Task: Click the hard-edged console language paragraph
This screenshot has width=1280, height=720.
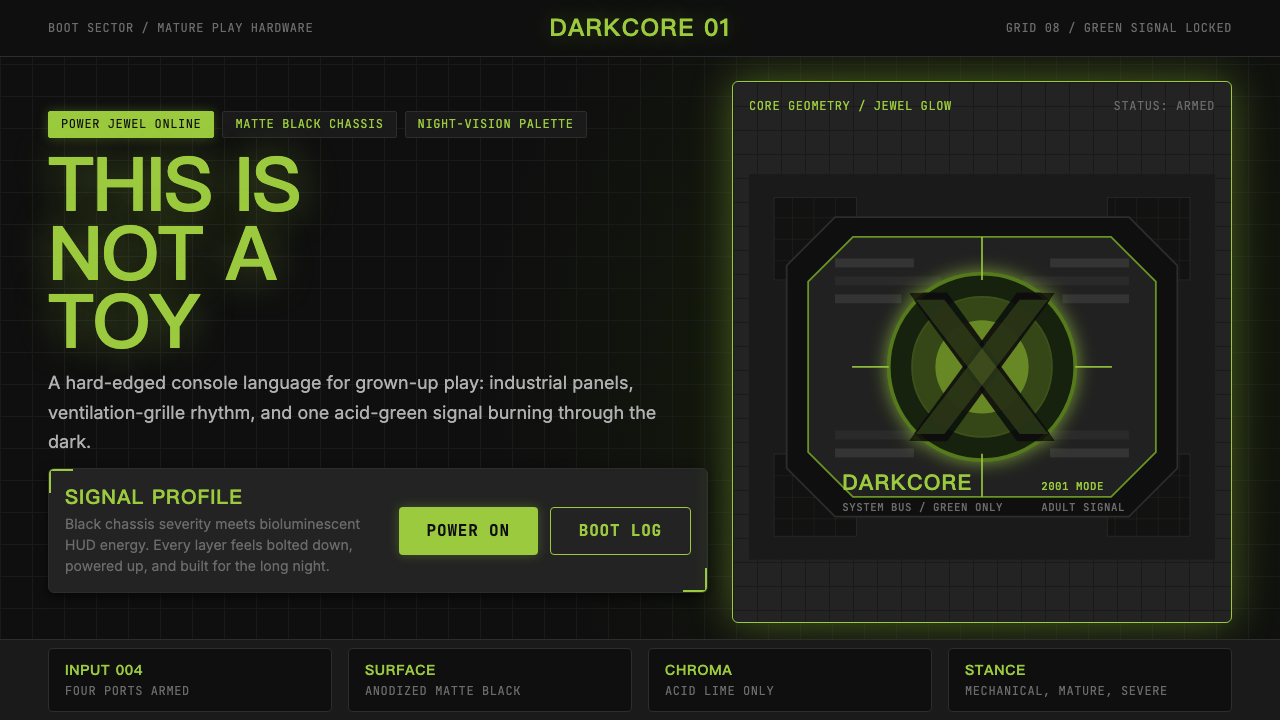Action: [x=352, y=412]
